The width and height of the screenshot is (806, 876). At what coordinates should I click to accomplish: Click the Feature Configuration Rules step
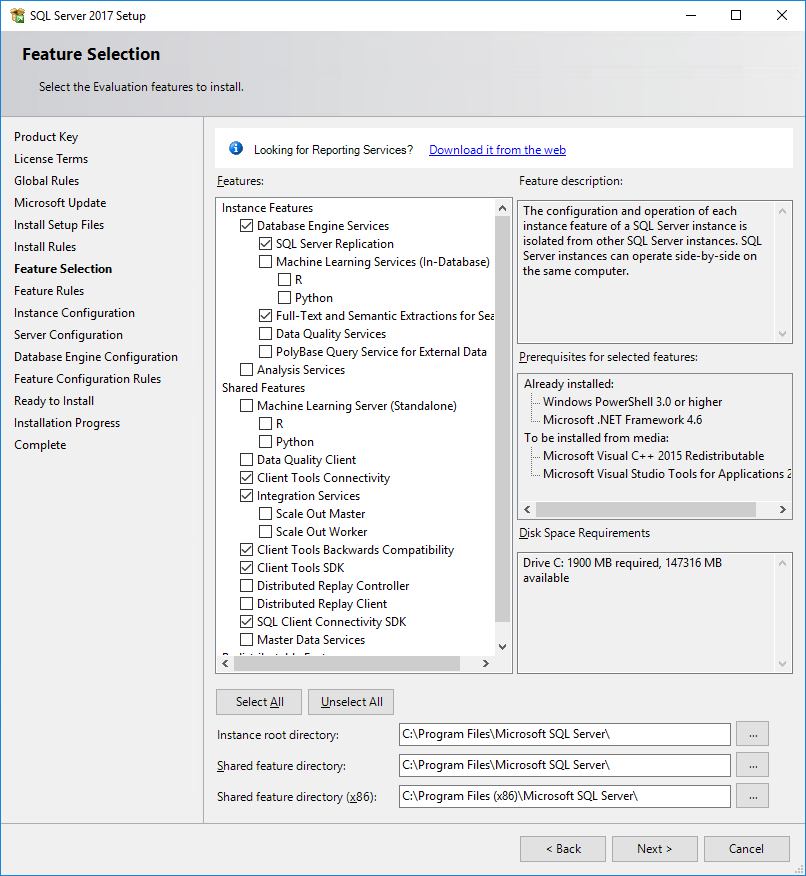(87, 379)
